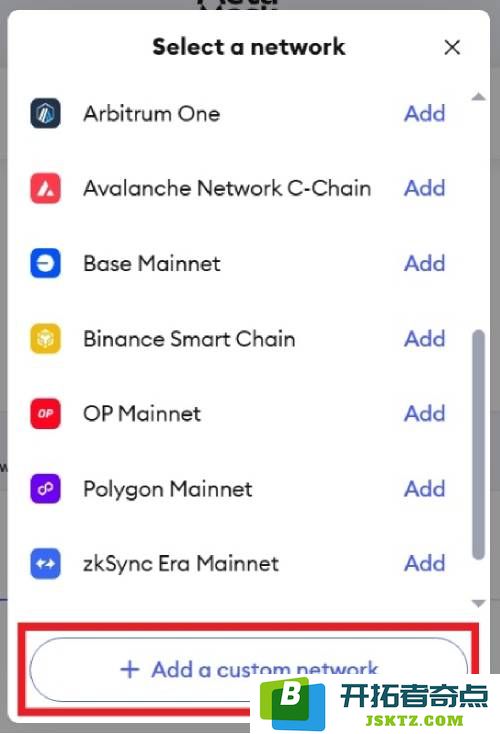This screenshot has width=500, height=734.
Task: Add the Arbitrum One network
Action: (425, 114)
